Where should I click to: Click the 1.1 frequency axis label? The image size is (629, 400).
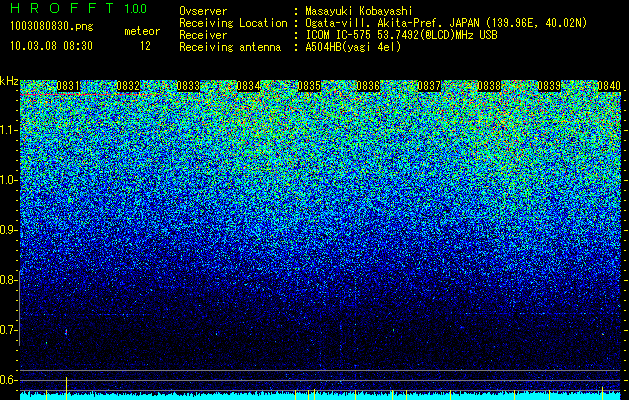[x=8, y=130]
